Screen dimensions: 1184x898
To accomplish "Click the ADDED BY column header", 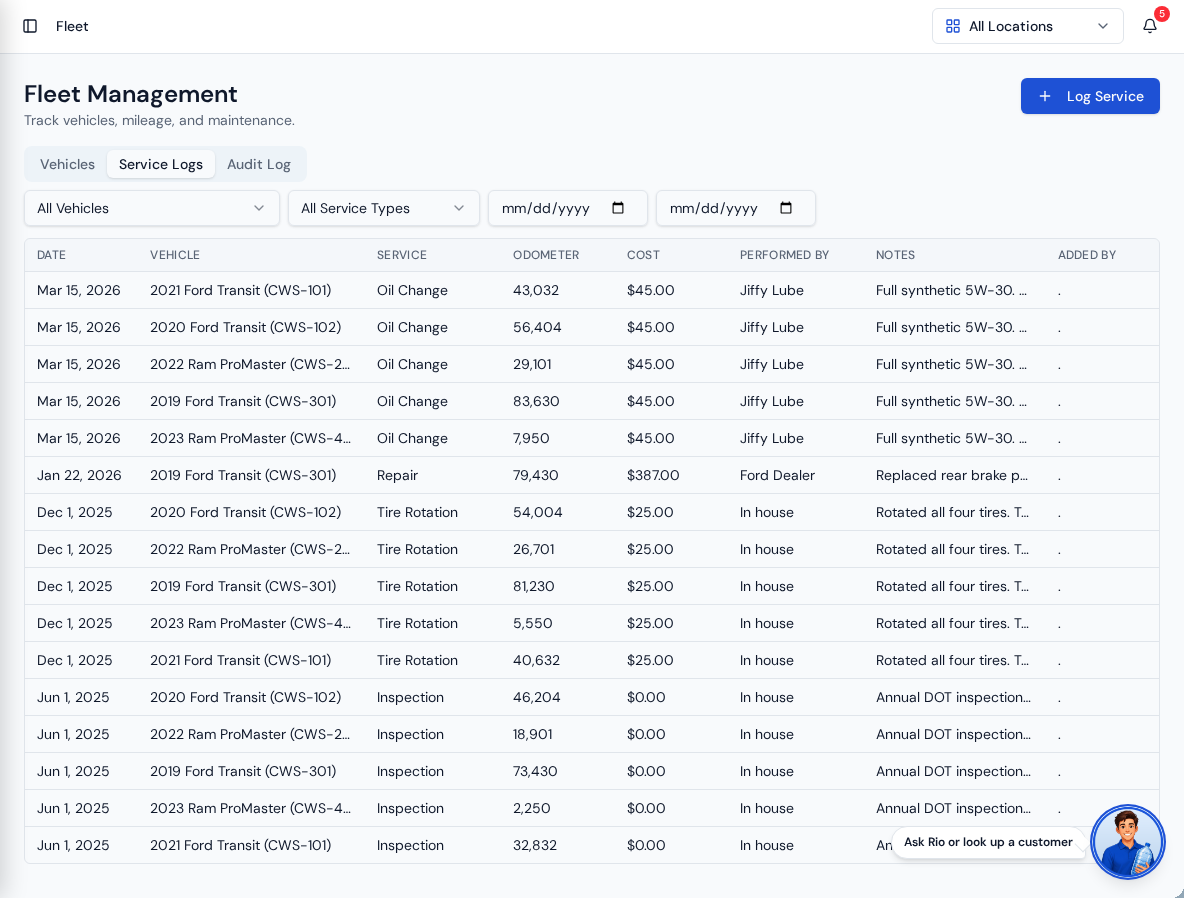I will (x=1087, y=255).
